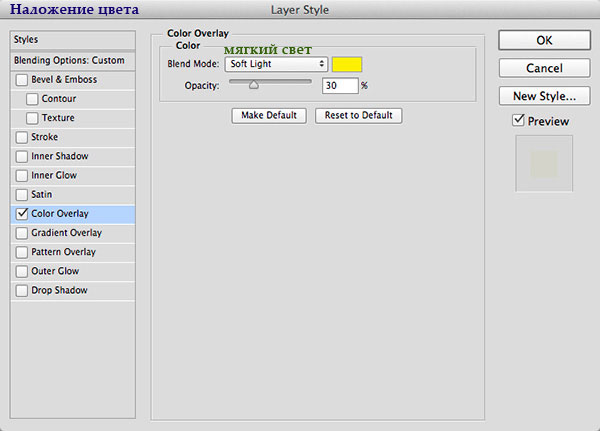Toggle the Preview checkbox
600x431 pixels.
point(518,121)
